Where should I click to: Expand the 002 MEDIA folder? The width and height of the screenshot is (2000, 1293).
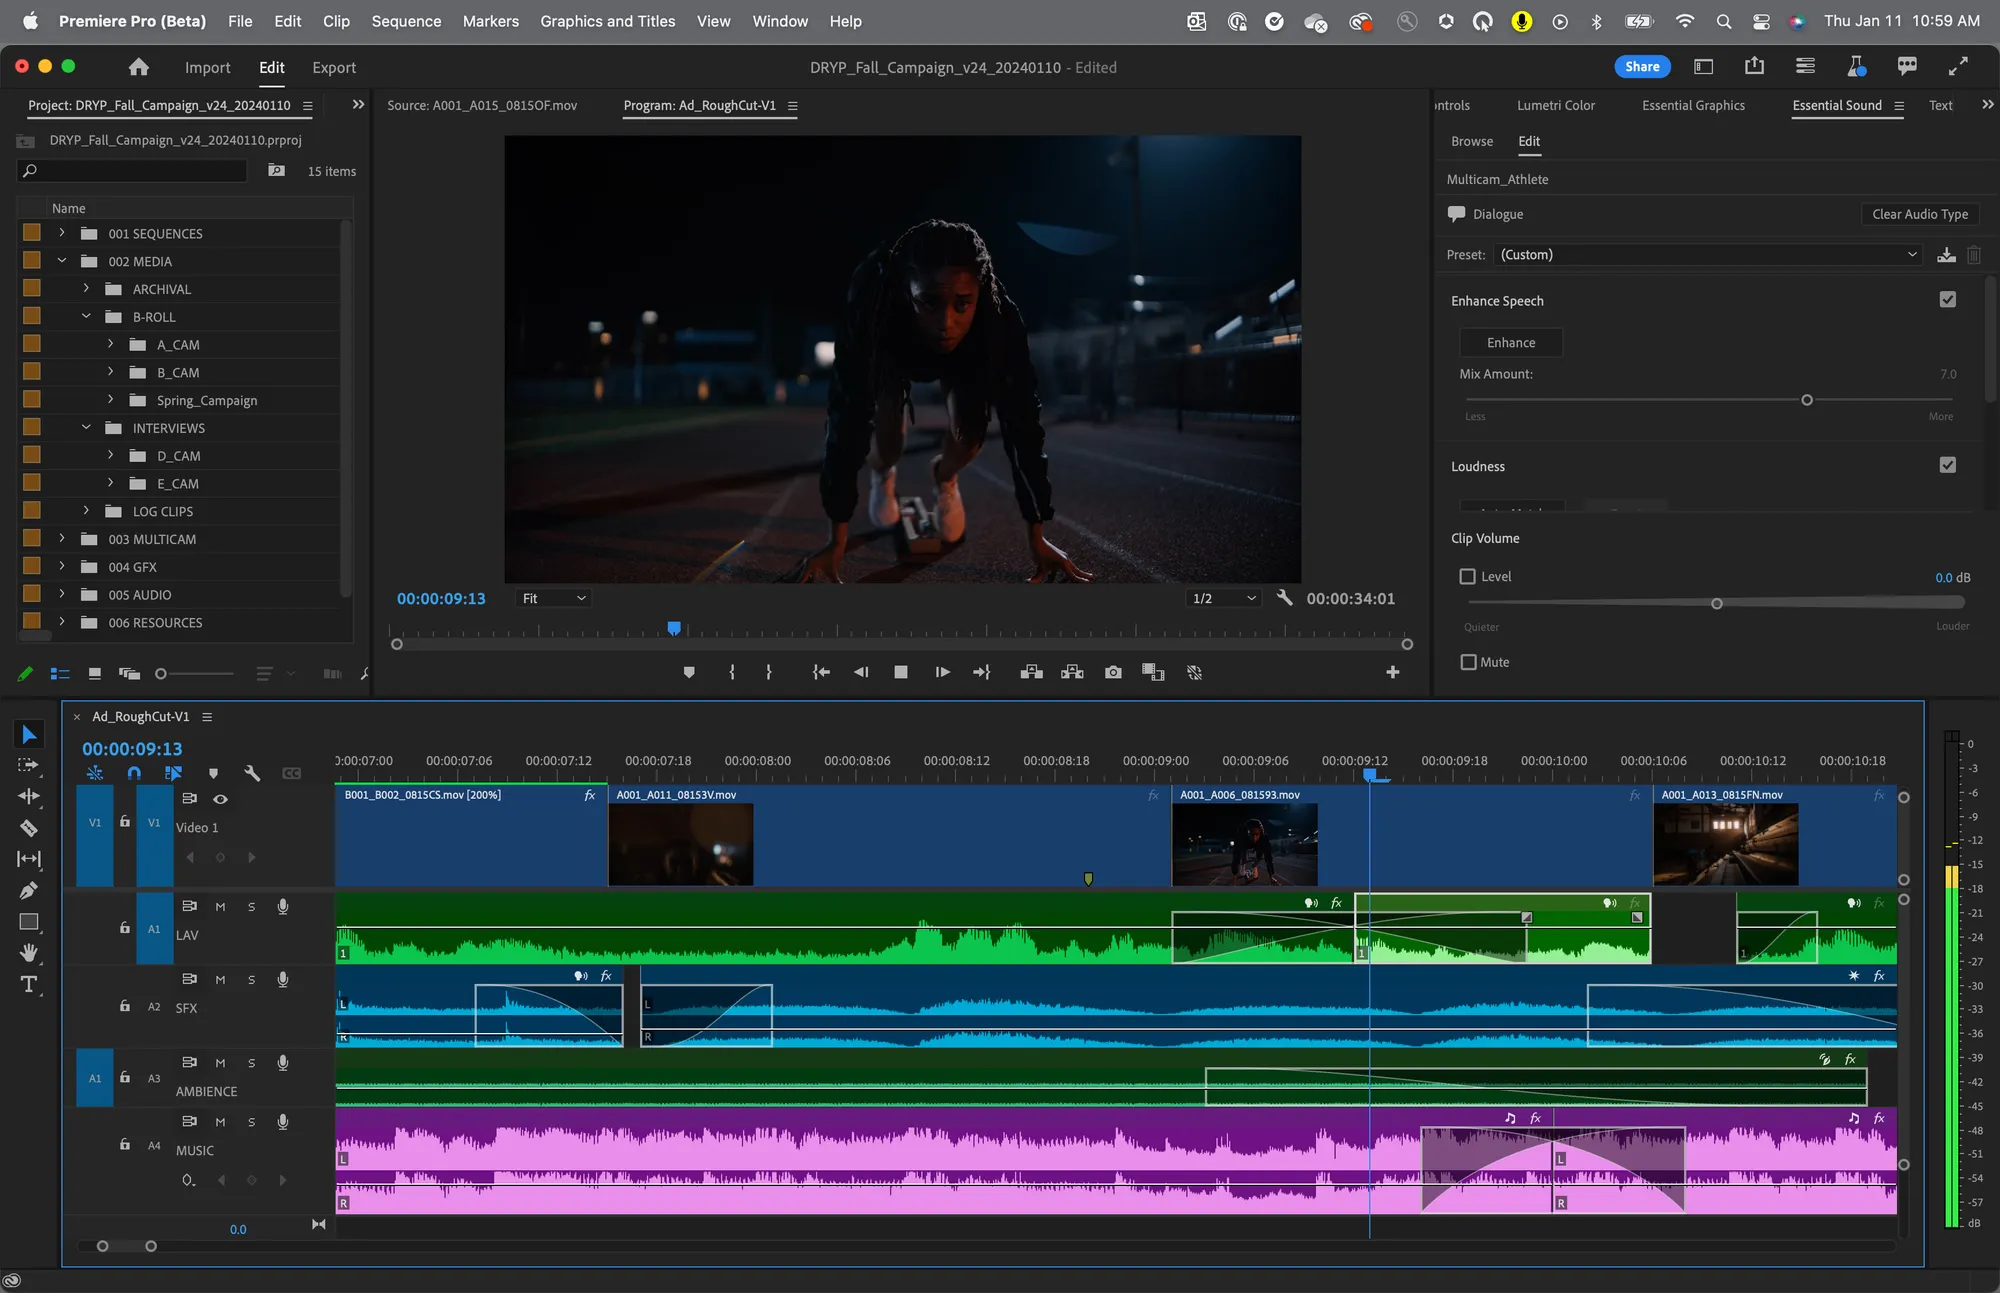[x=61, y=261]
